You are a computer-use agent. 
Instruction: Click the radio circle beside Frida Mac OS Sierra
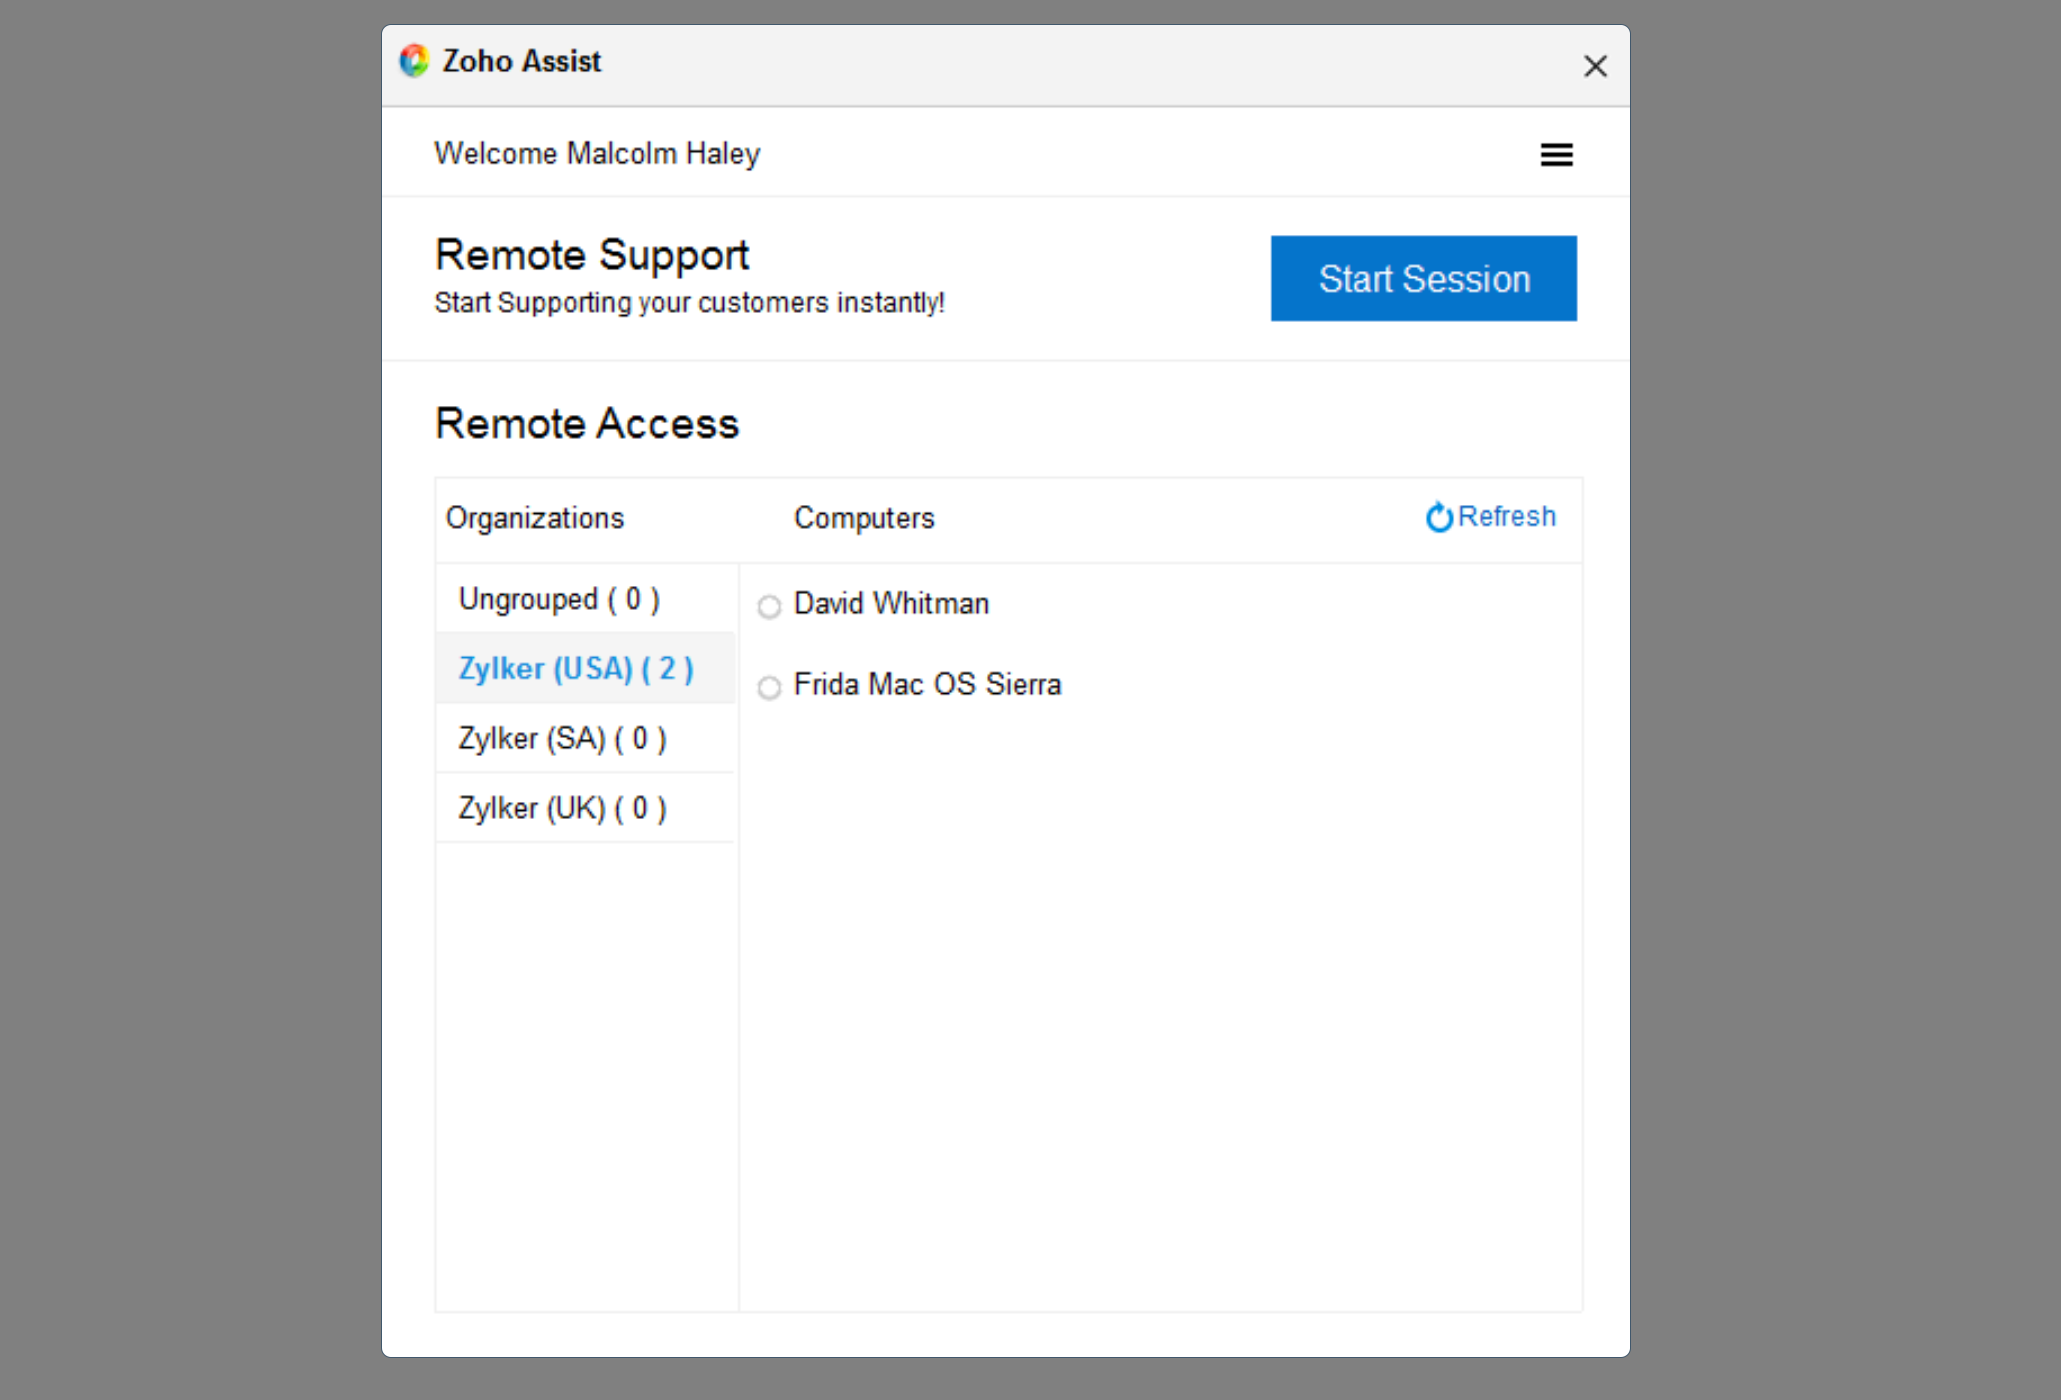[769, 687]
